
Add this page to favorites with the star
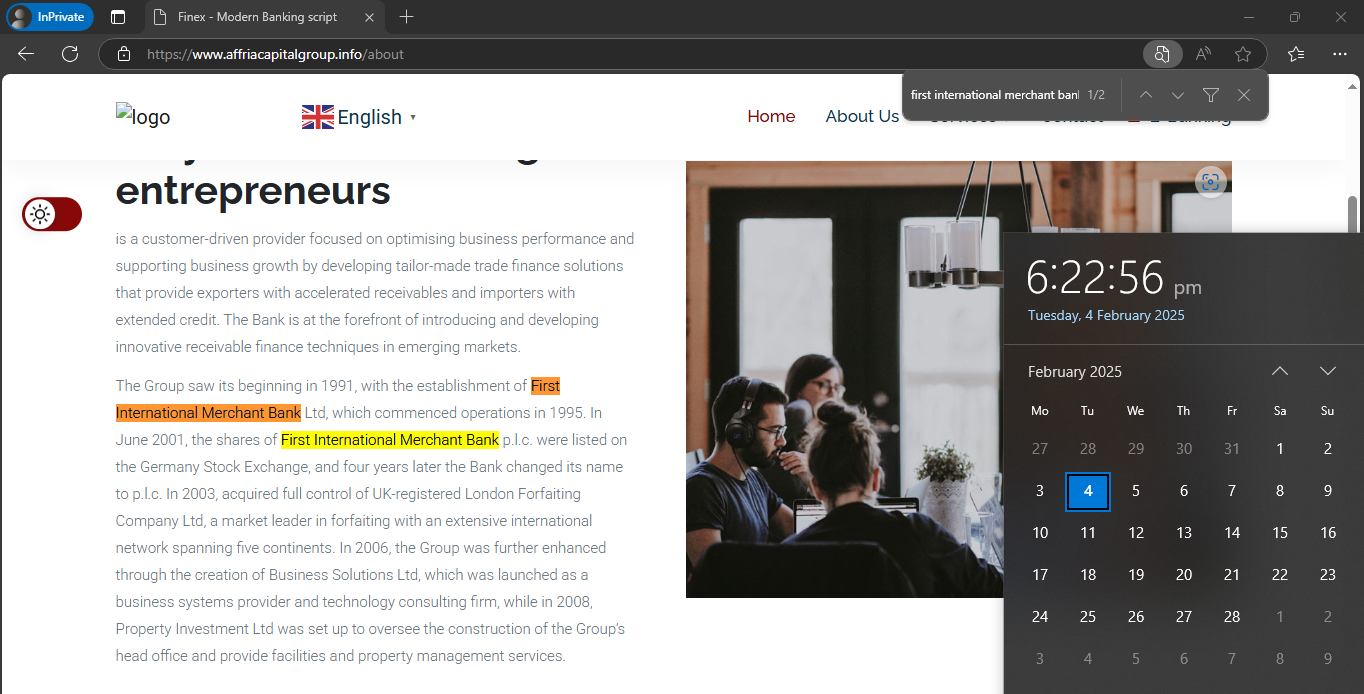pos(1243,54)
